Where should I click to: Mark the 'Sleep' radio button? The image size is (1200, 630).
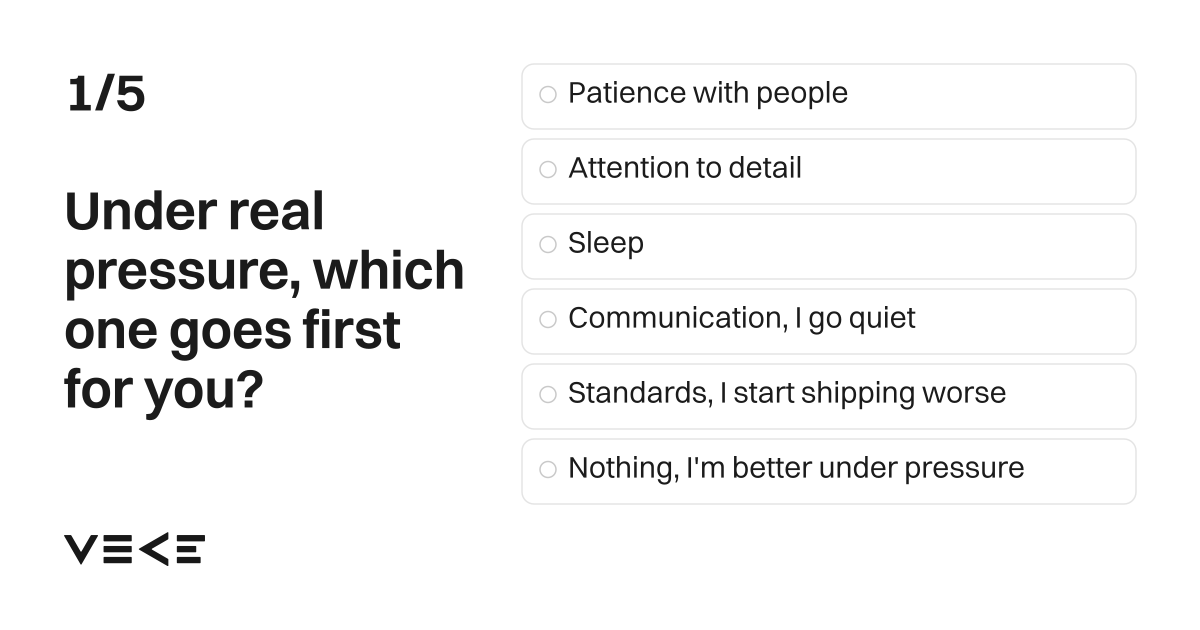pyautogui.click(x=548, y=245)
